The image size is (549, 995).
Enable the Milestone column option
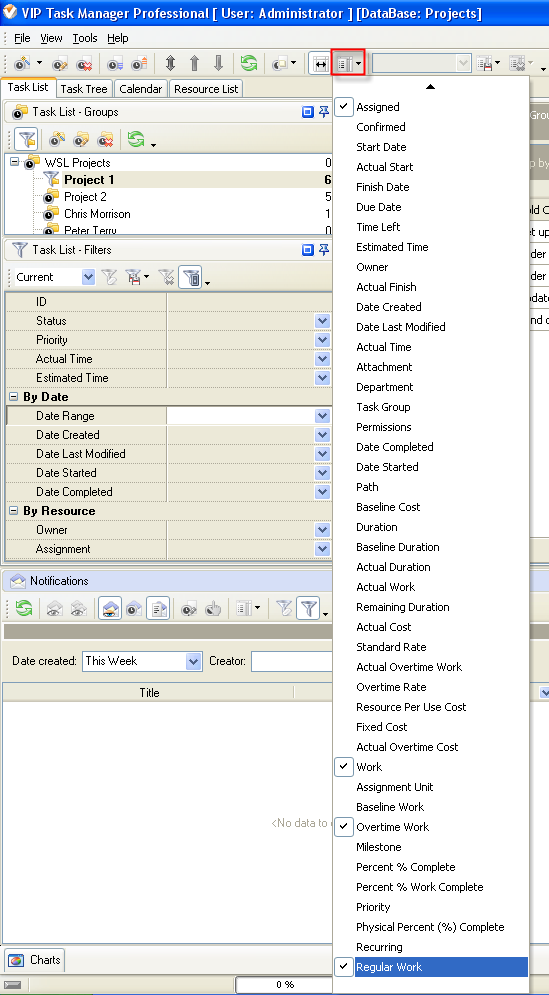(x=379, y=847)
